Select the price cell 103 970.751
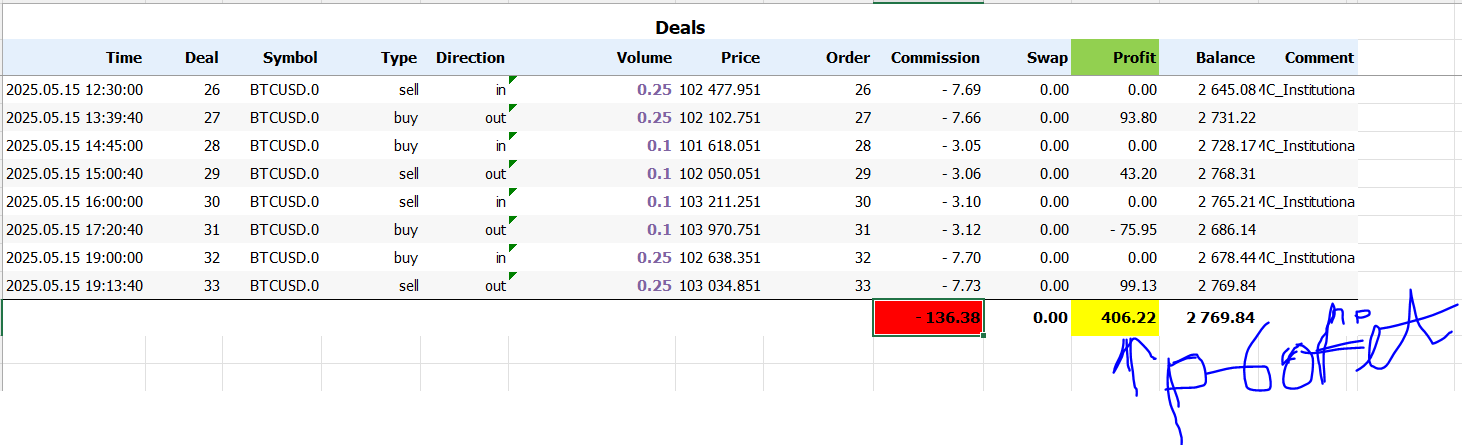Viewport: 1462px width, 445px height. tap(719, 230)
